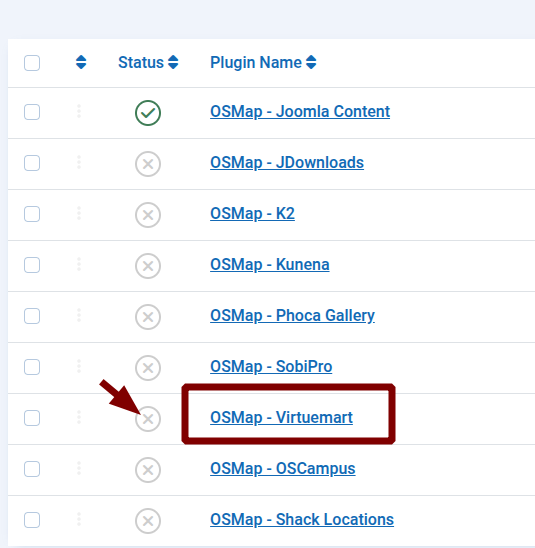Click drag handle of Virtuemart row
Image resolution: width=535 pixels, height=548 pixels.
point(79,417)
